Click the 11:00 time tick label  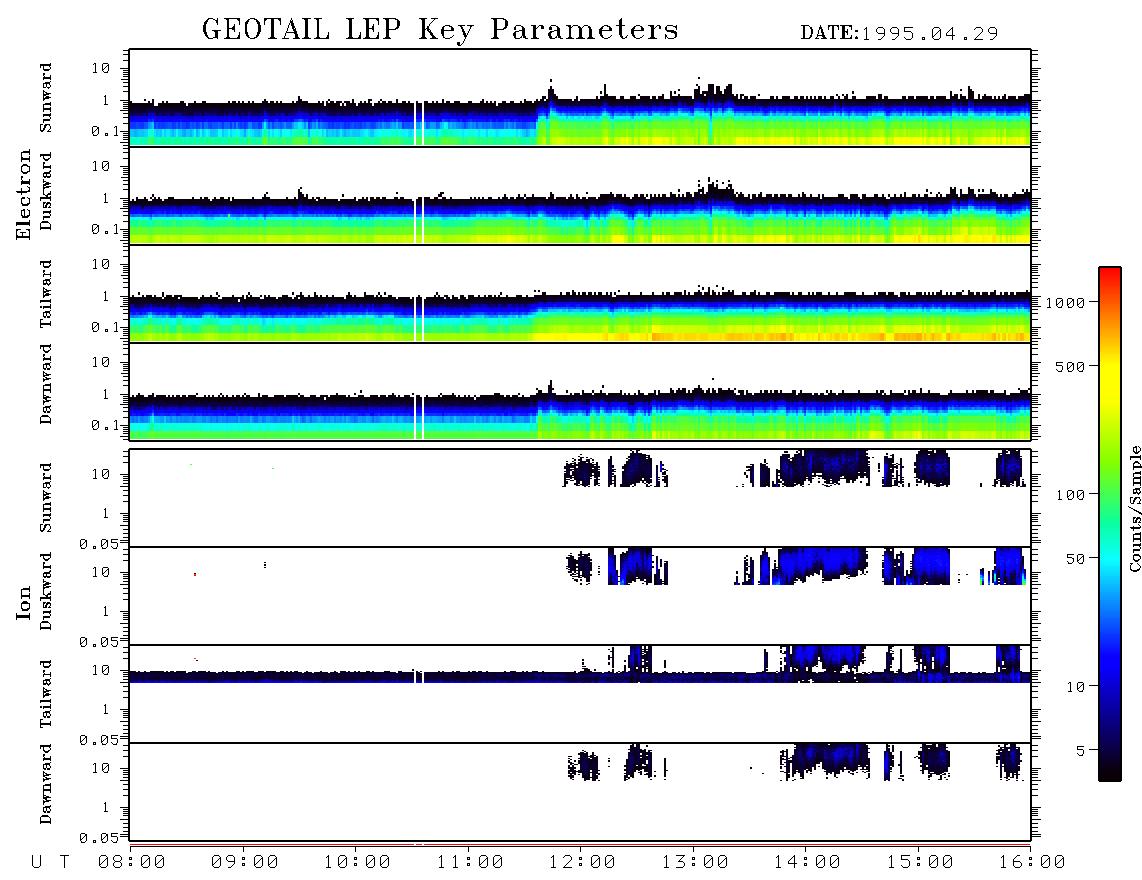click(470, 862)
